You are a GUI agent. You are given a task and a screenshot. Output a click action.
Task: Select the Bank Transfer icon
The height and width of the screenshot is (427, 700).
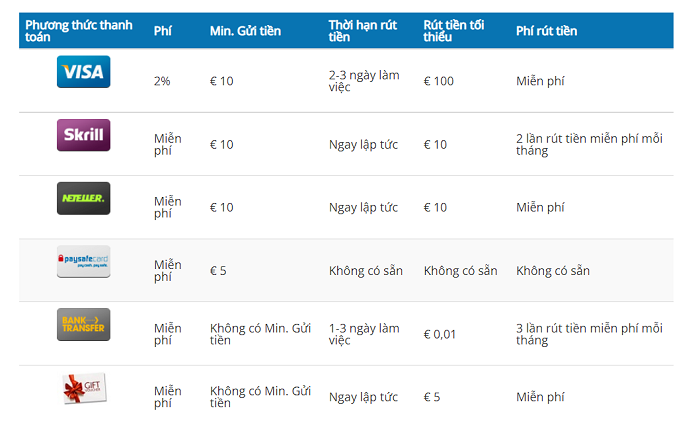coord(83,325)
